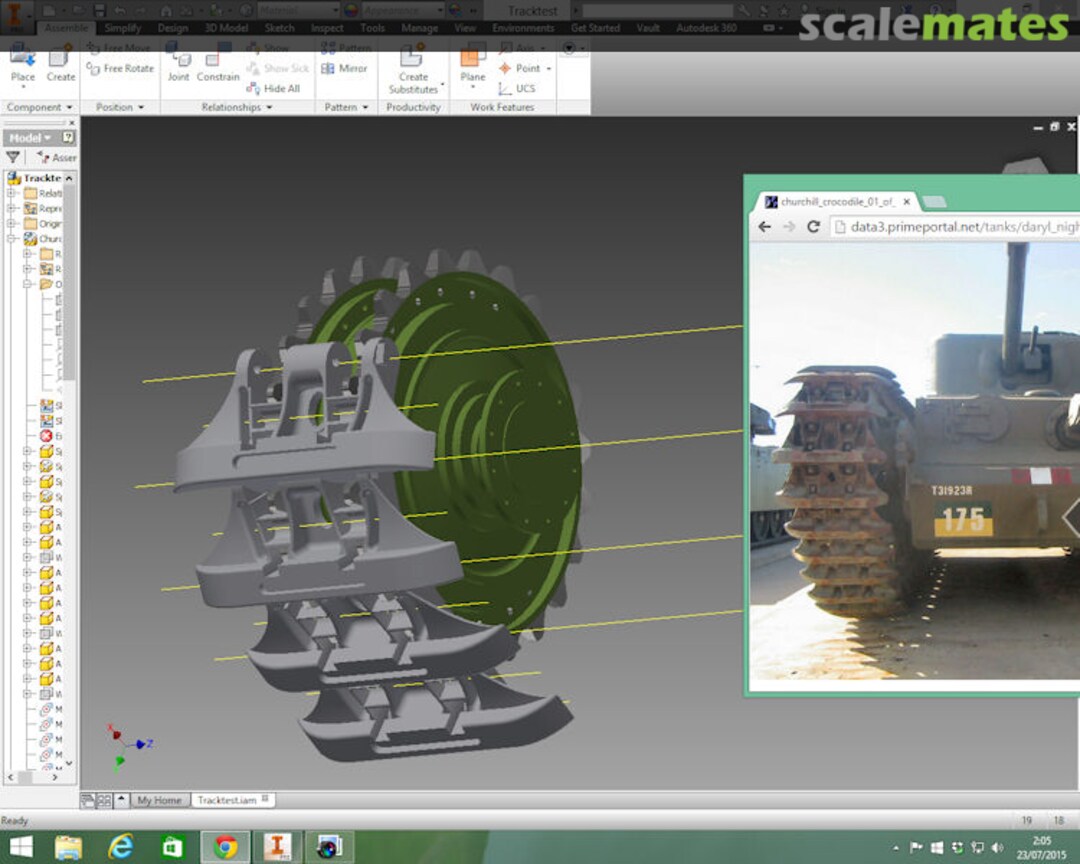The width and height of the screenshot is (1080, 864).
Task: Click the Plane work feature icon
Action: 473,62
